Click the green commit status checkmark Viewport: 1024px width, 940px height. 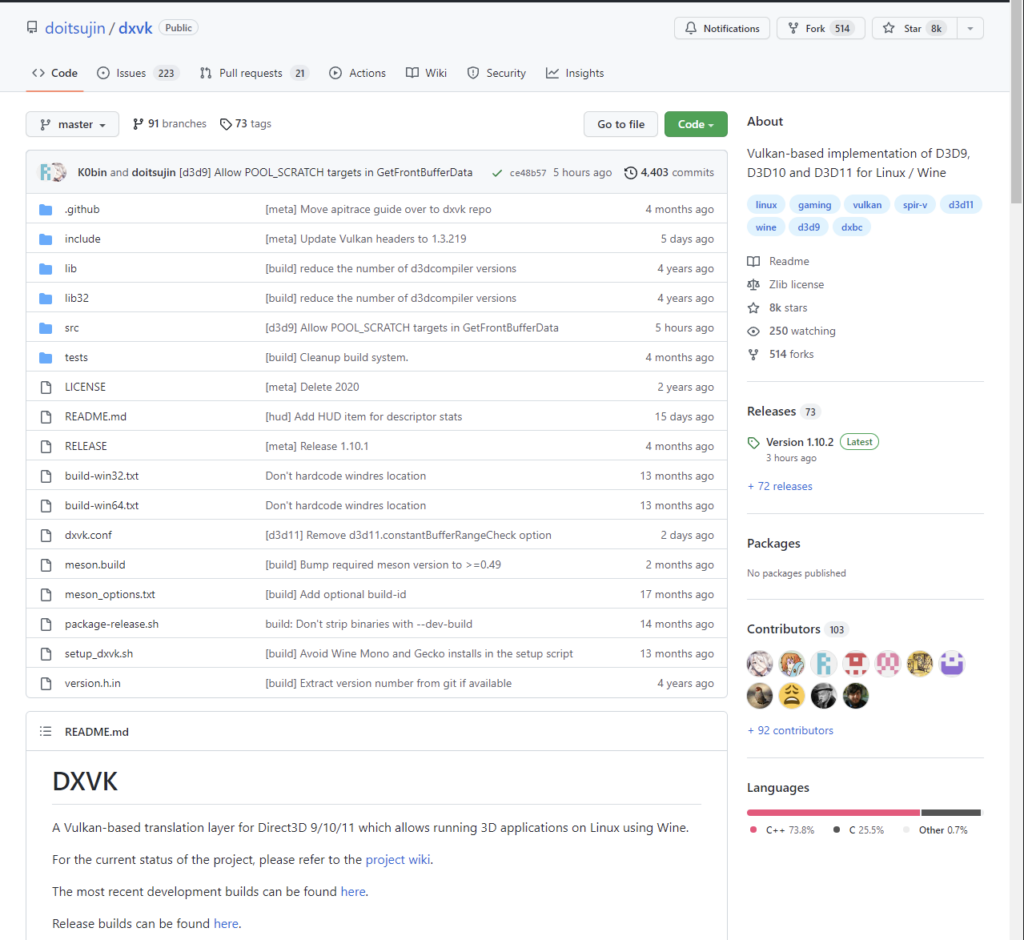coord(497,173)
